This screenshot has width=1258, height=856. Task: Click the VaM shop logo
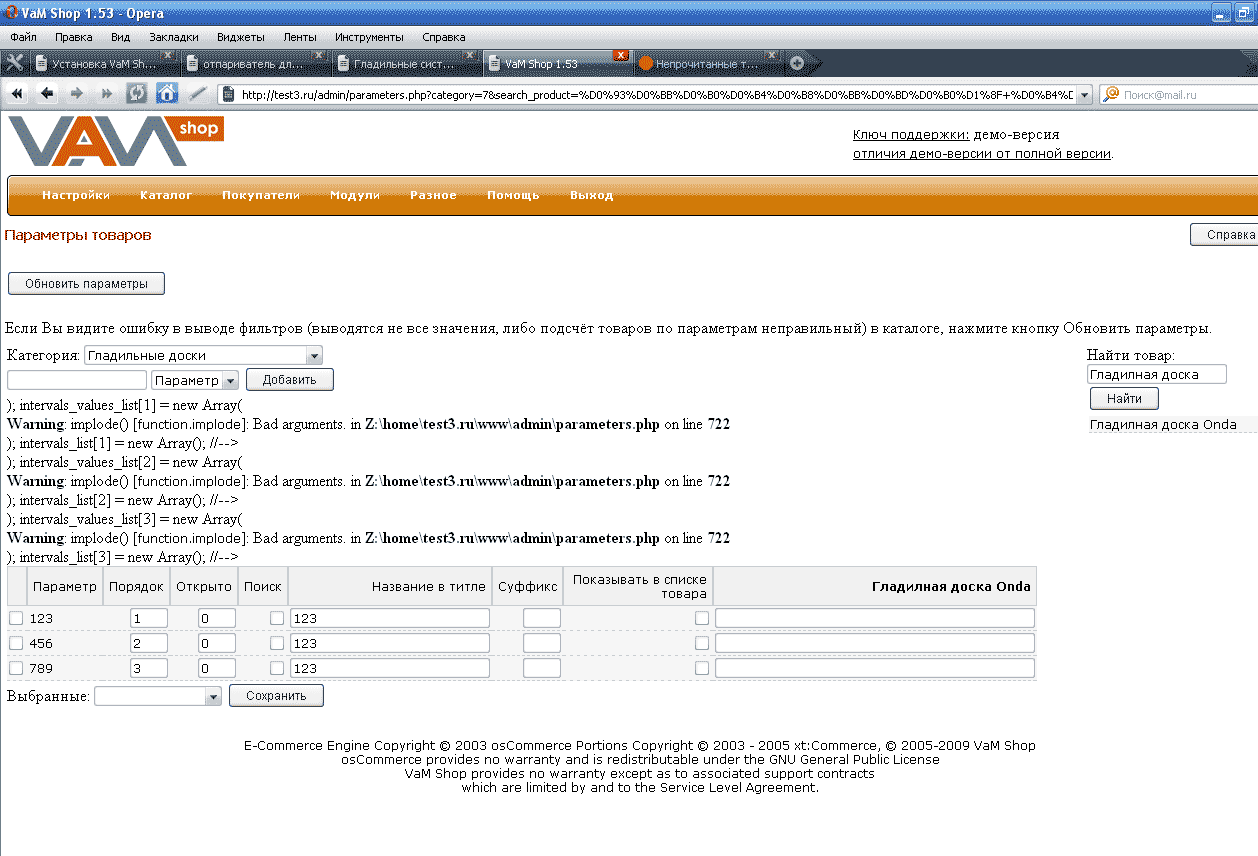[x=115, y=141]
